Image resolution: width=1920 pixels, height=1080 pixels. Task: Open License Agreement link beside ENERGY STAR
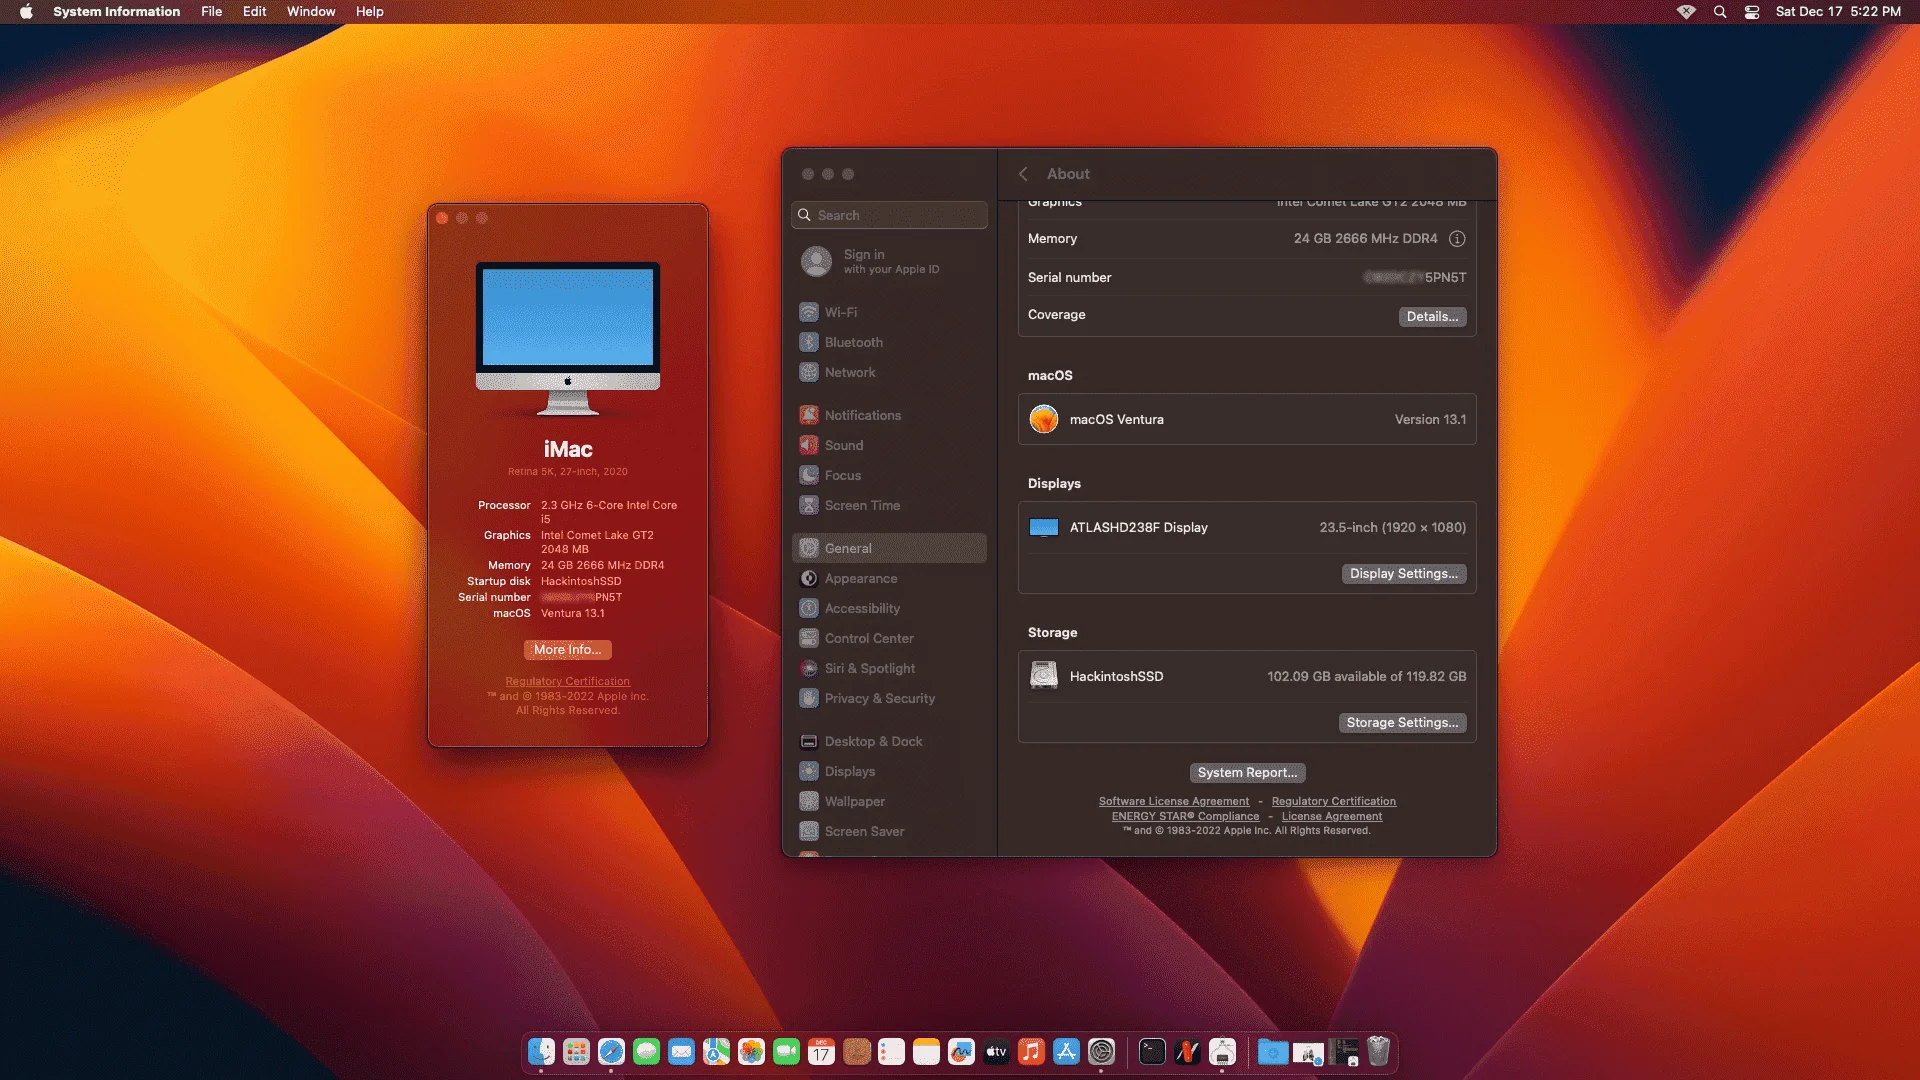[x=1332, y=817]
